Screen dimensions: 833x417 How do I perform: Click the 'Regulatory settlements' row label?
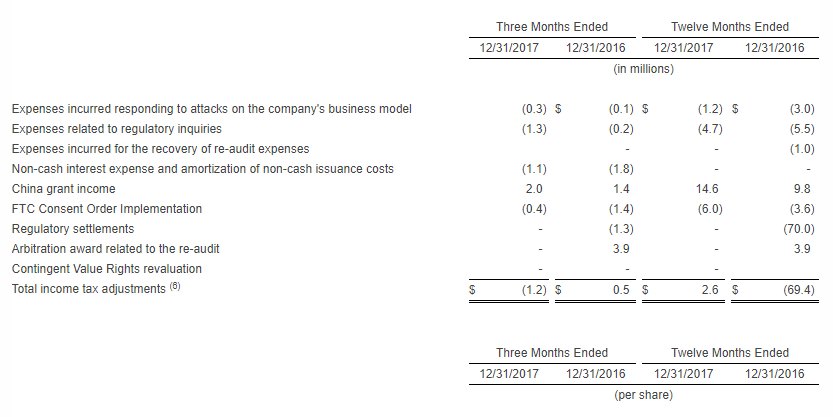pyautogui.click(x=73, y=229)
